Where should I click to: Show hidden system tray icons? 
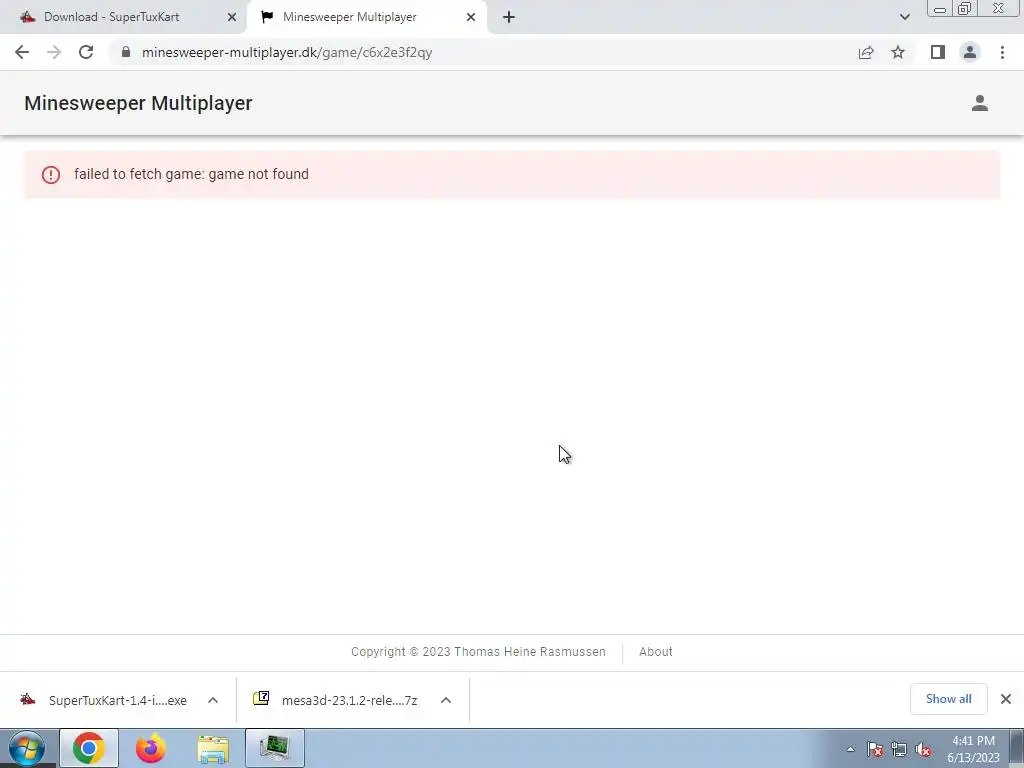coord(850,749)
